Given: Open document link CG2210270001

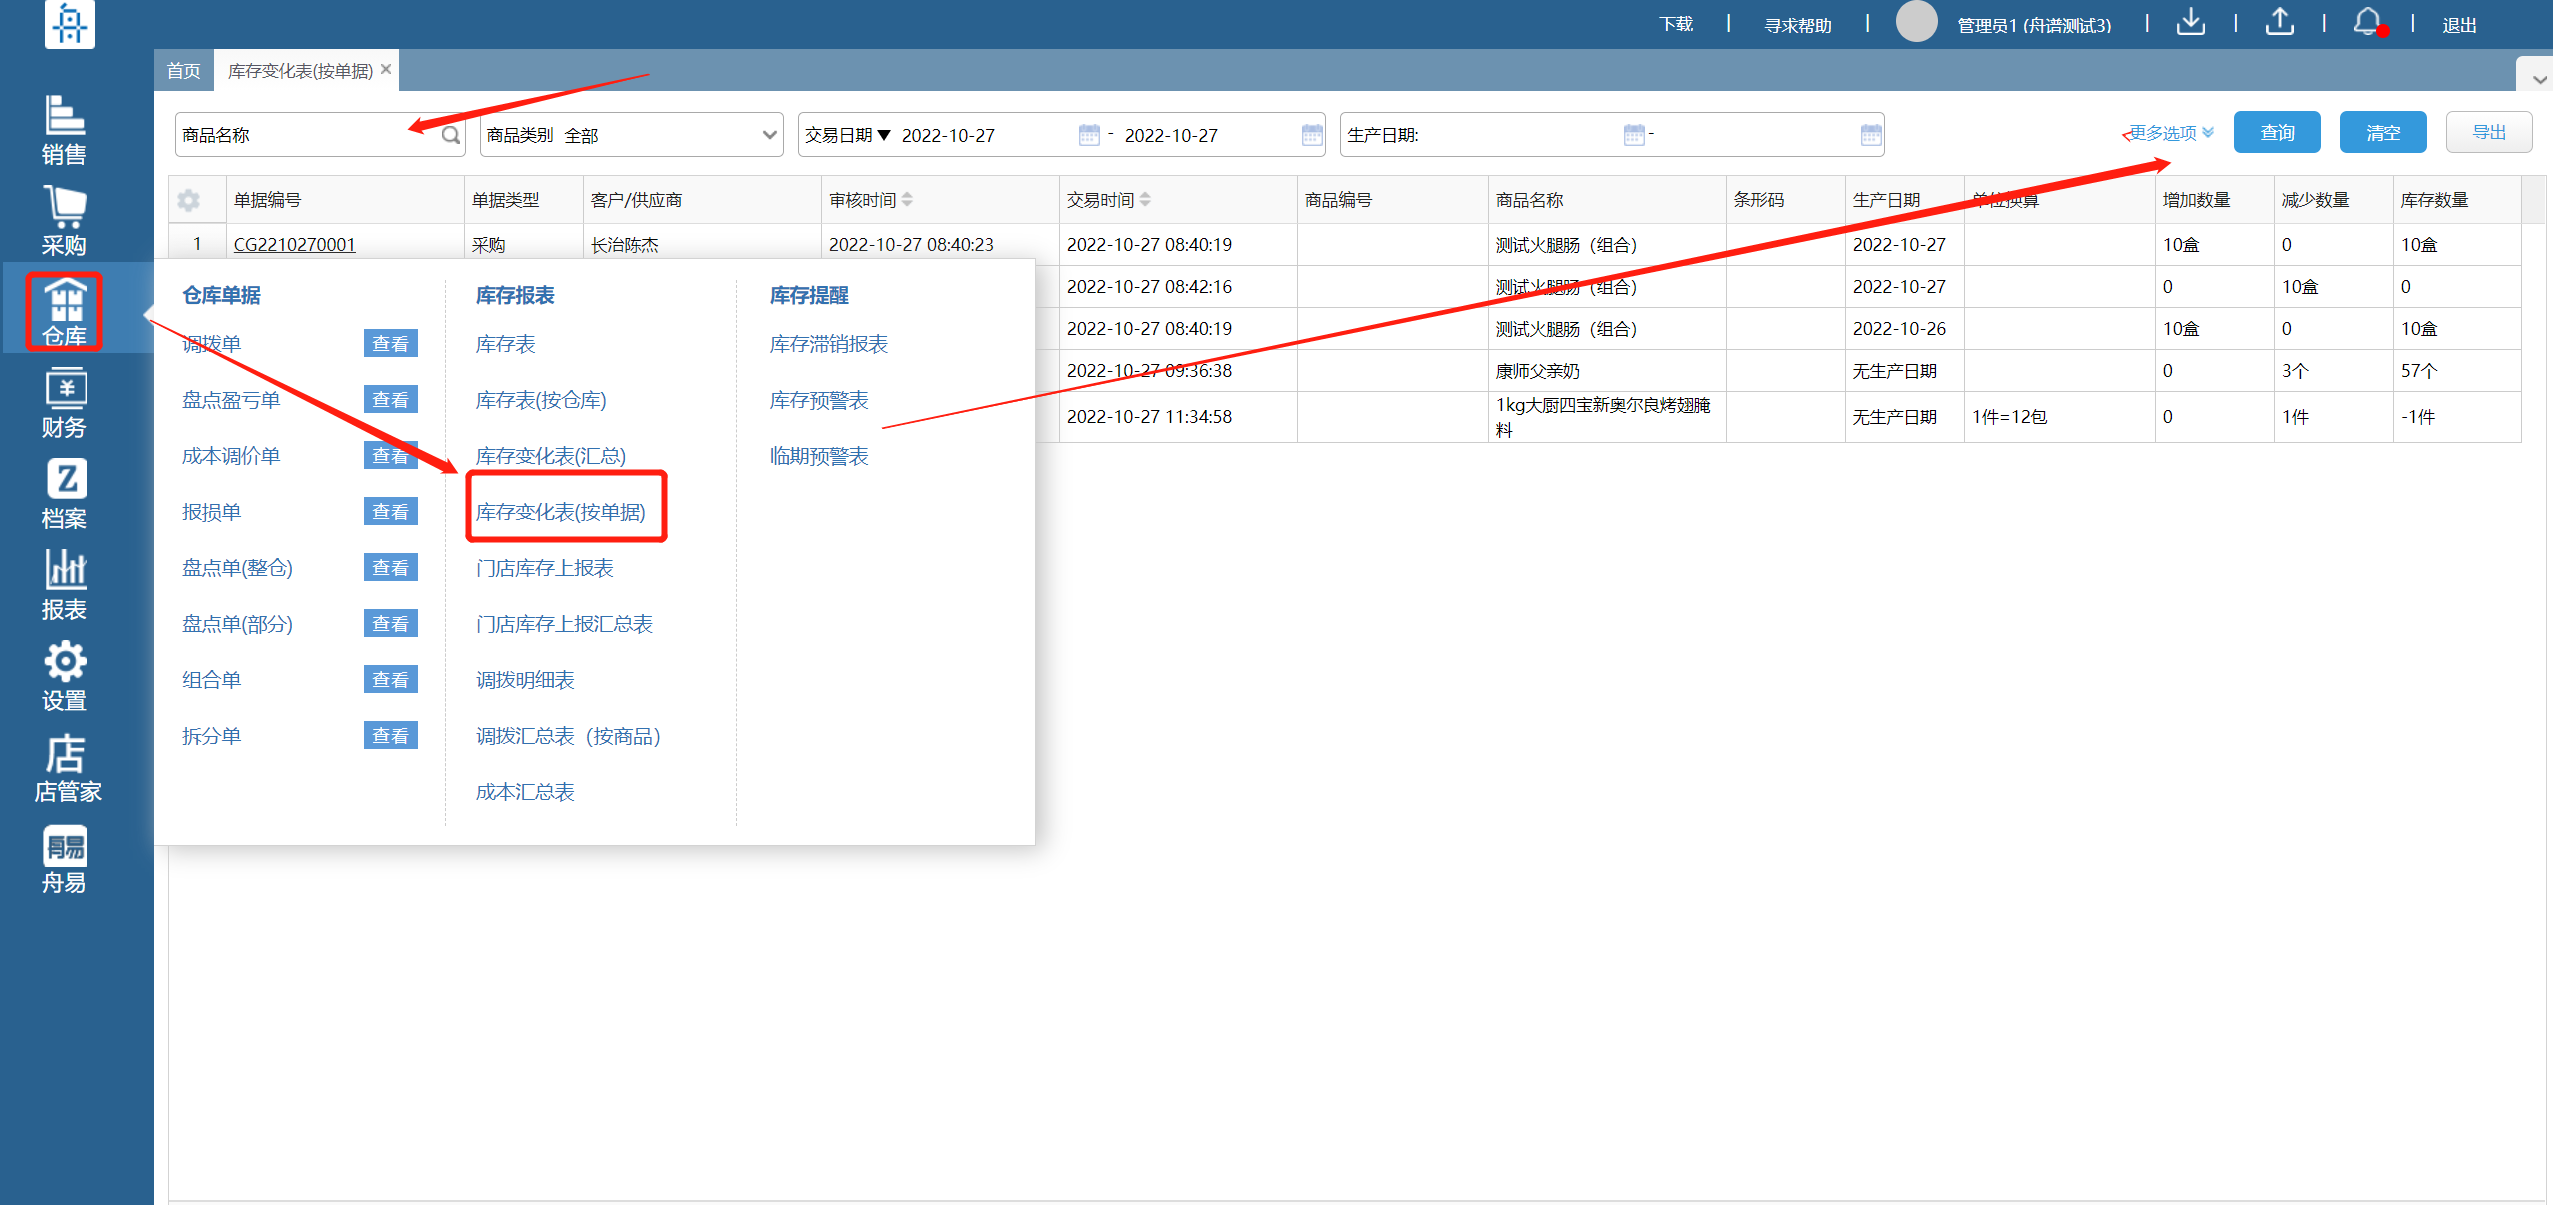Looking at the screenshot, I should 295,245.
